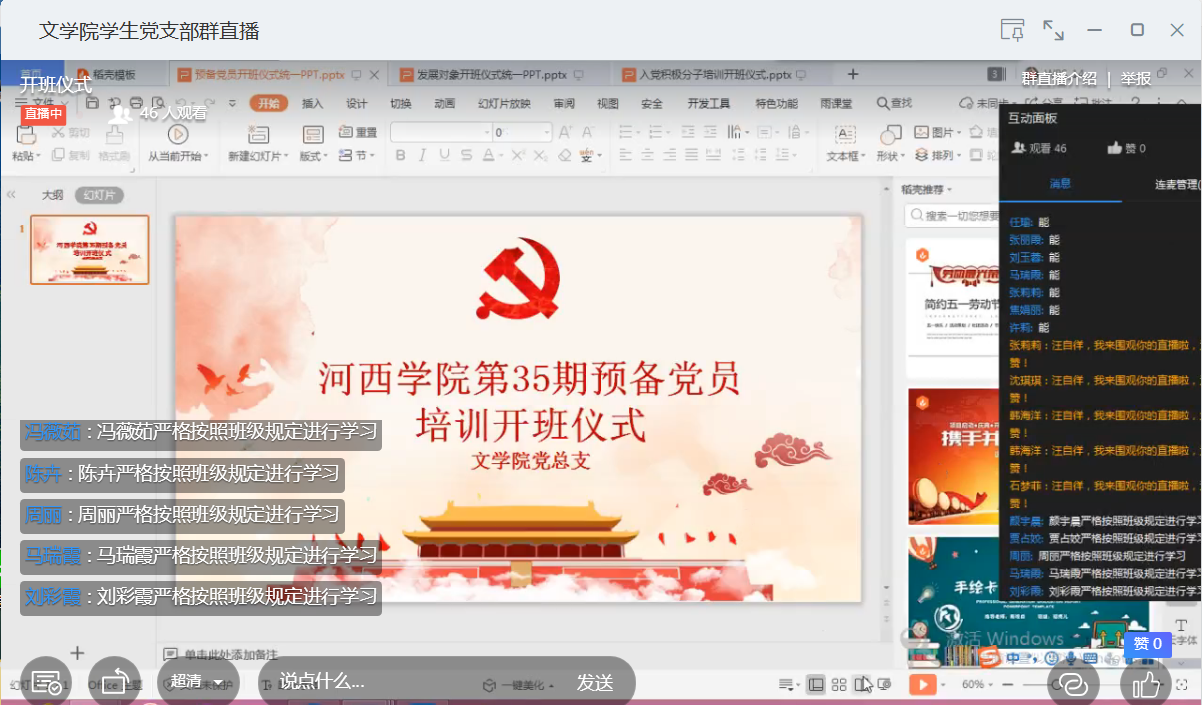
Task: Click the Reset (重置) slide button
Action: (x=358, y=132)
